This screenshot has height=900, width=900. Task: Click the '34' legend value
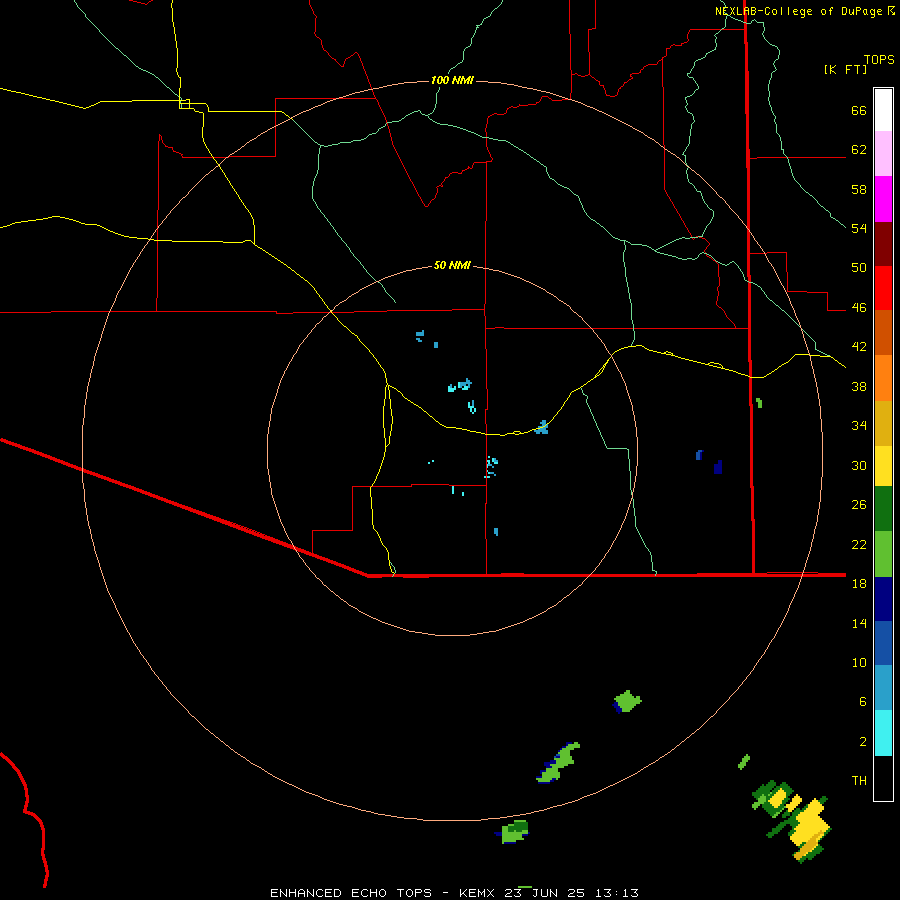coord(859,426)
